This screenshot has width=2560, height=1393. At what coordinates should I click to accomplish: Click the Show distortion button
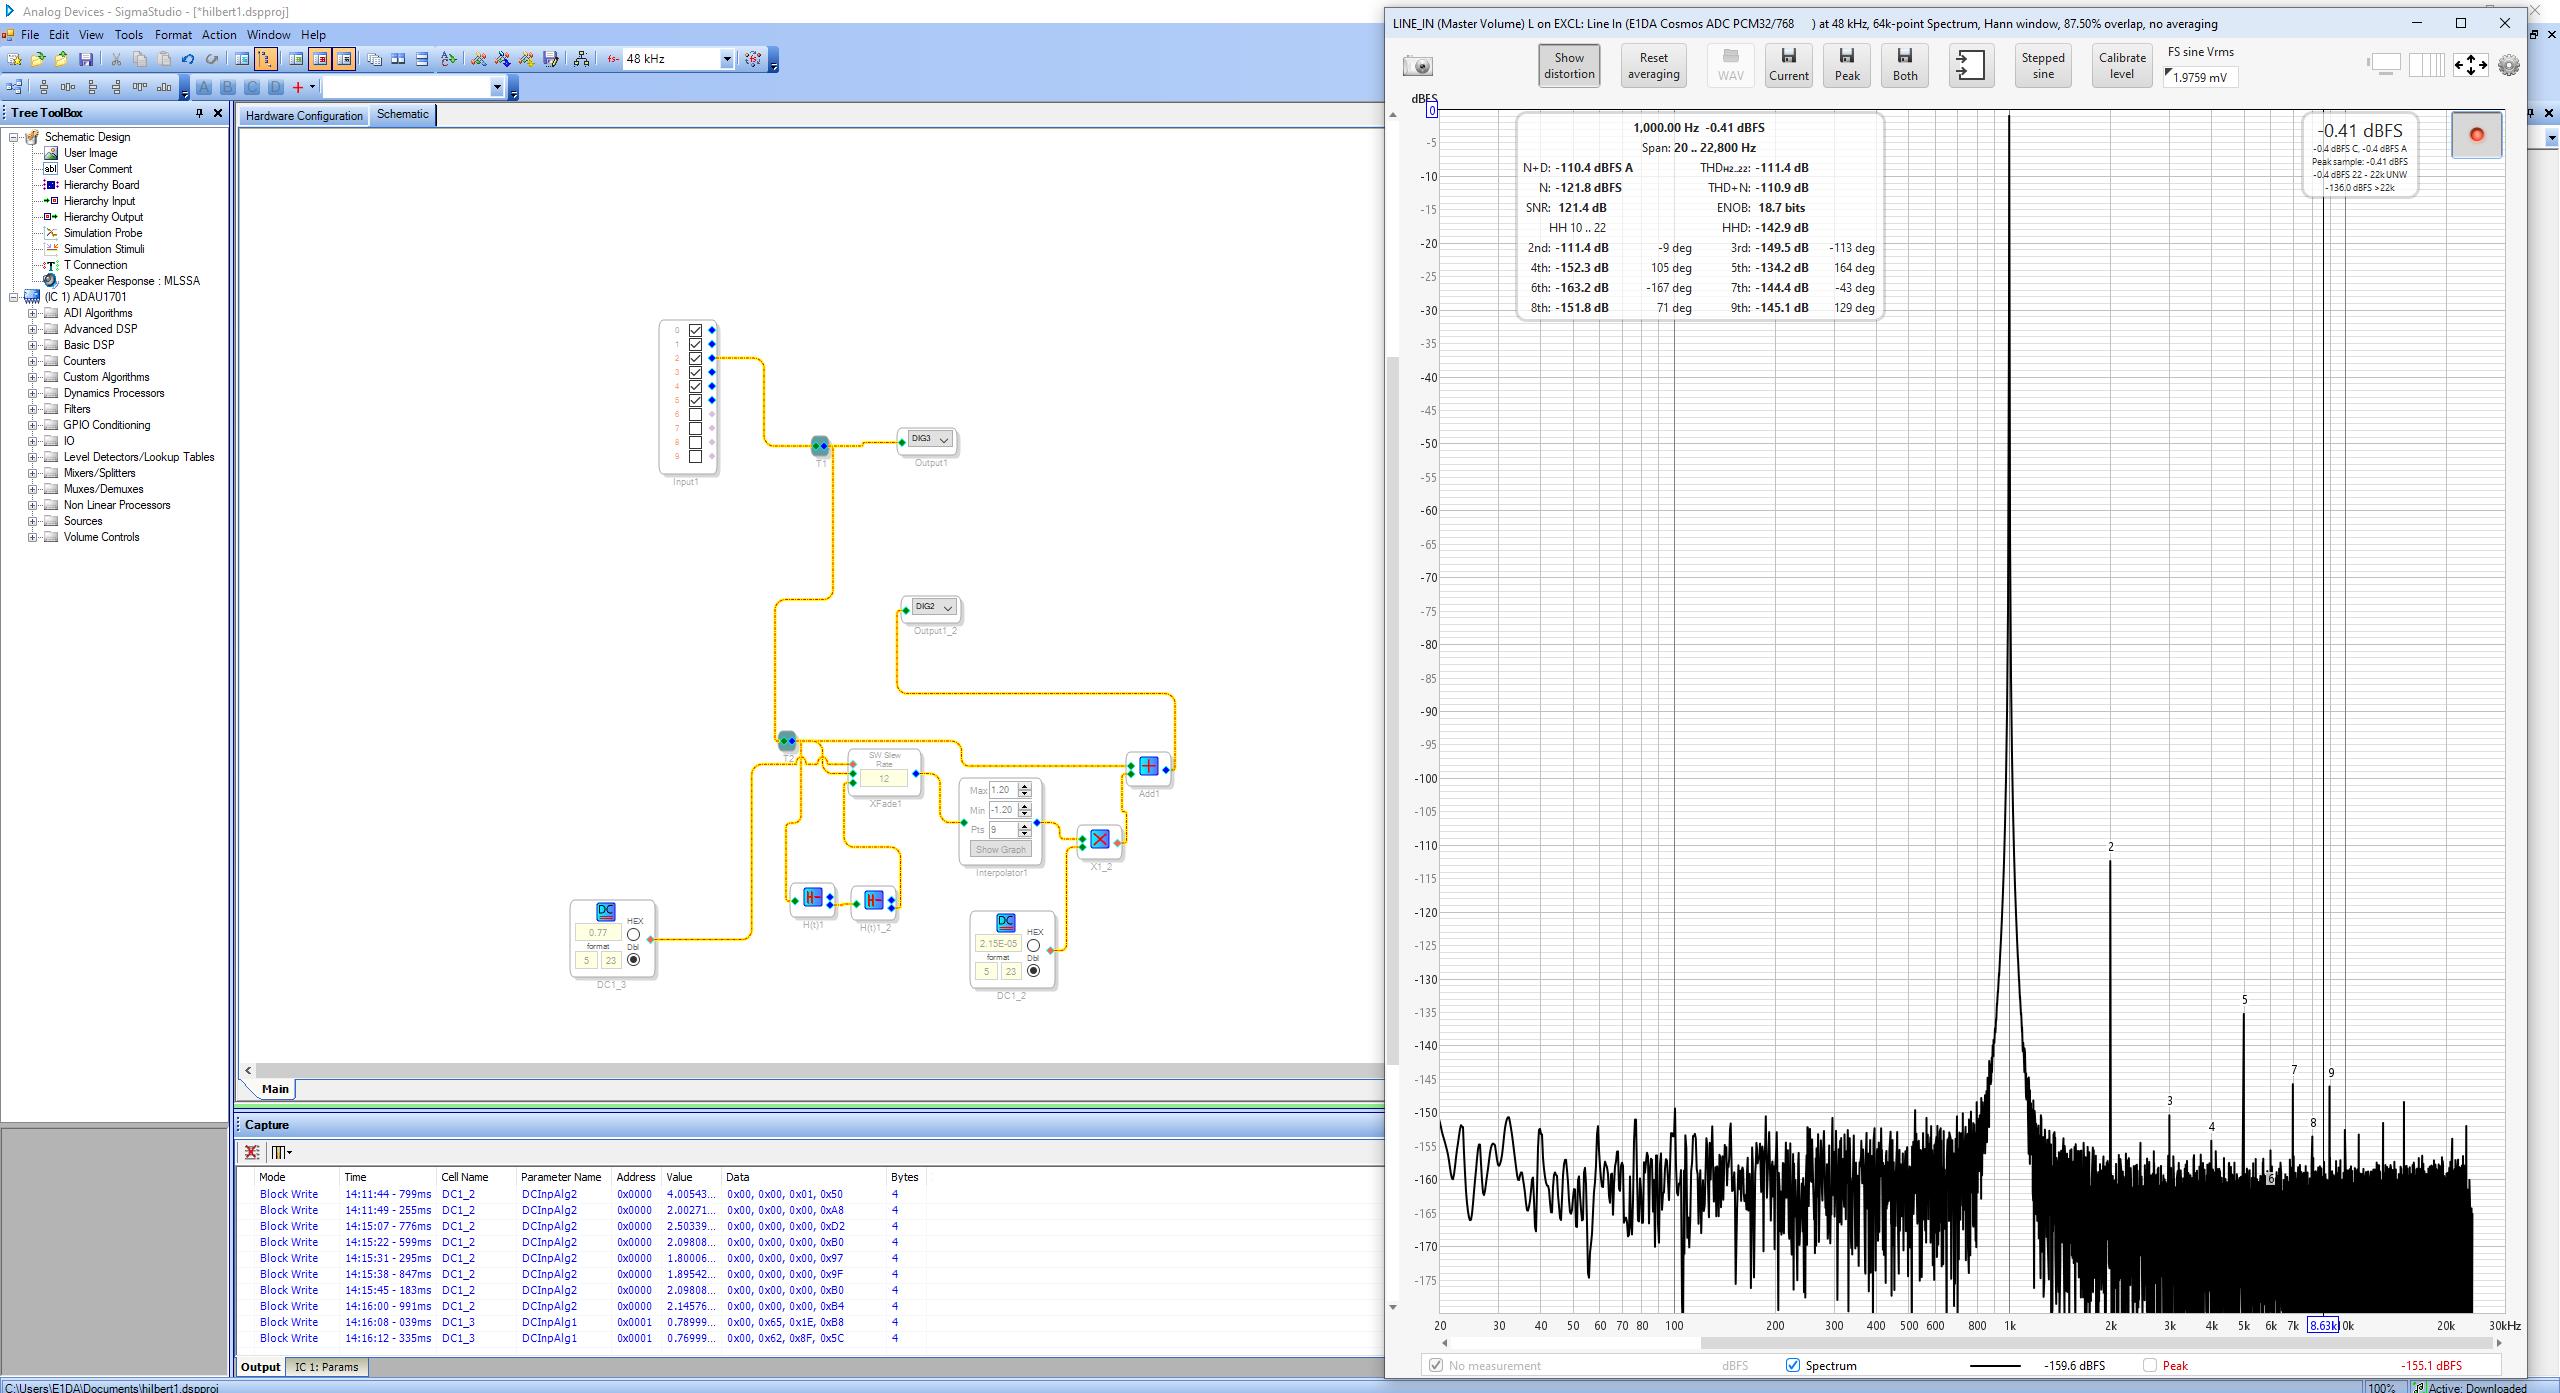1568,66
